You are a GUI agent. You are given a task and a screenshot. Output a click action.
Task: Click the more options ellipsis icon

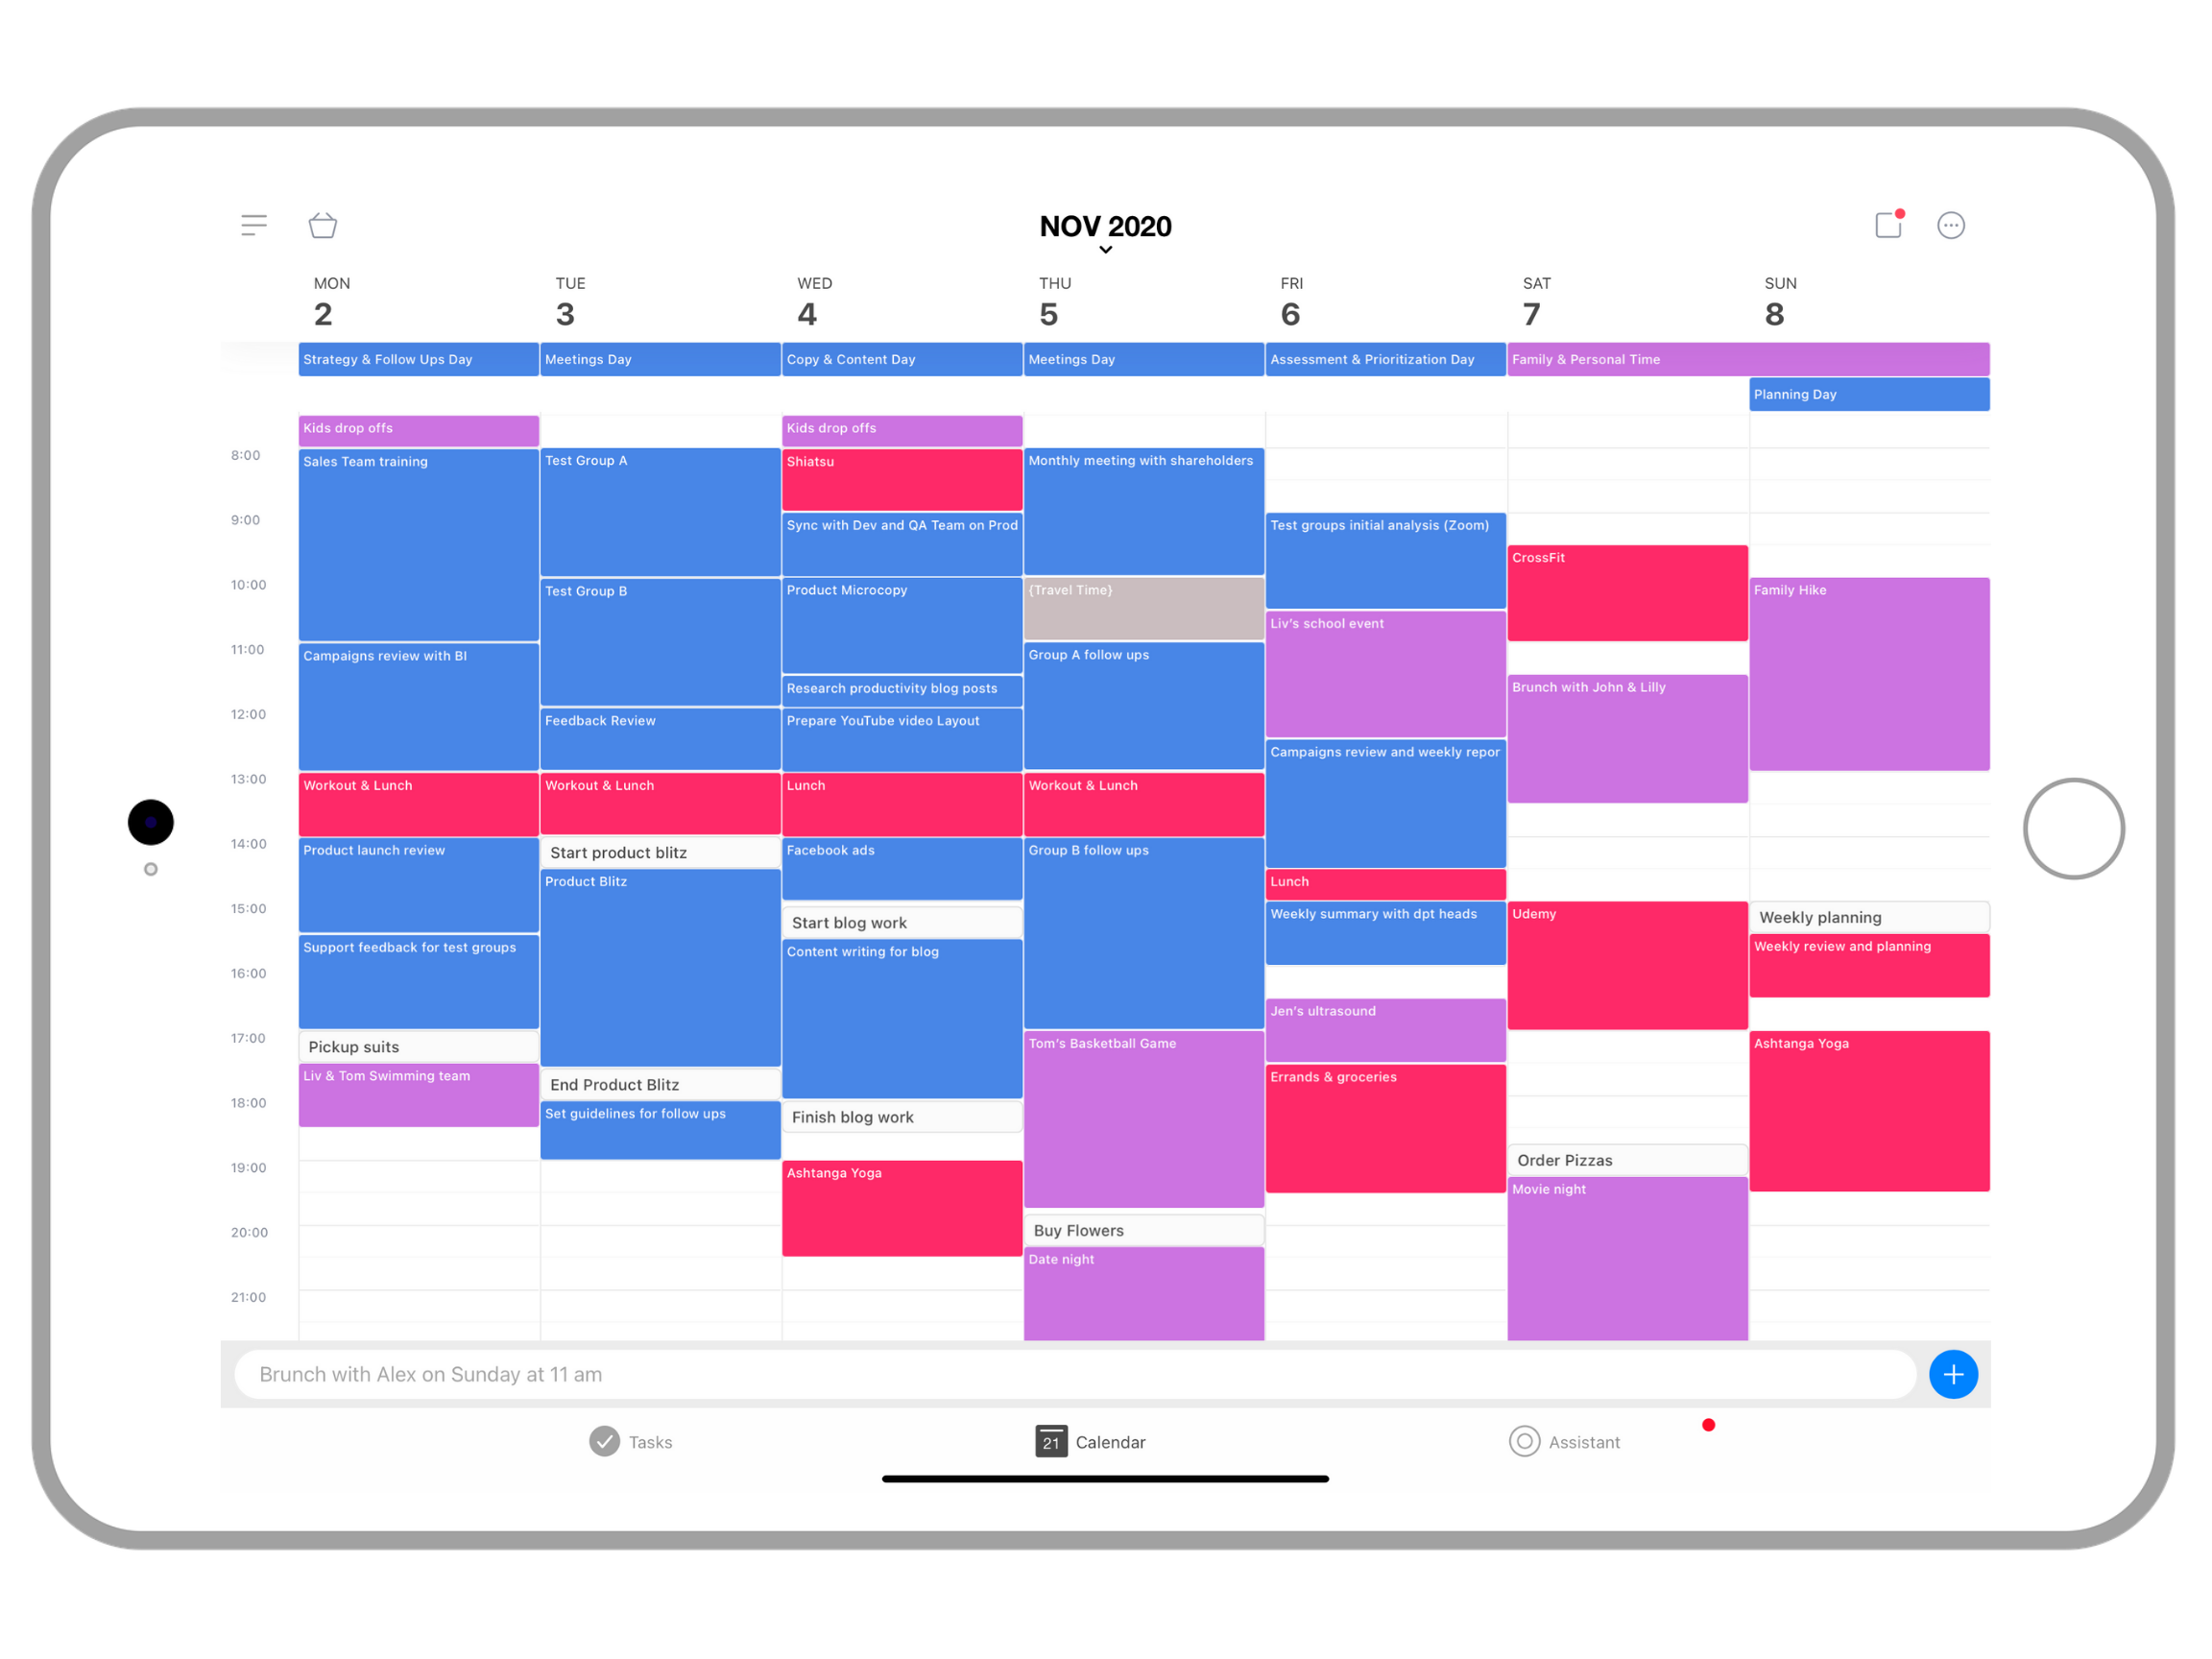(1951, 223)
